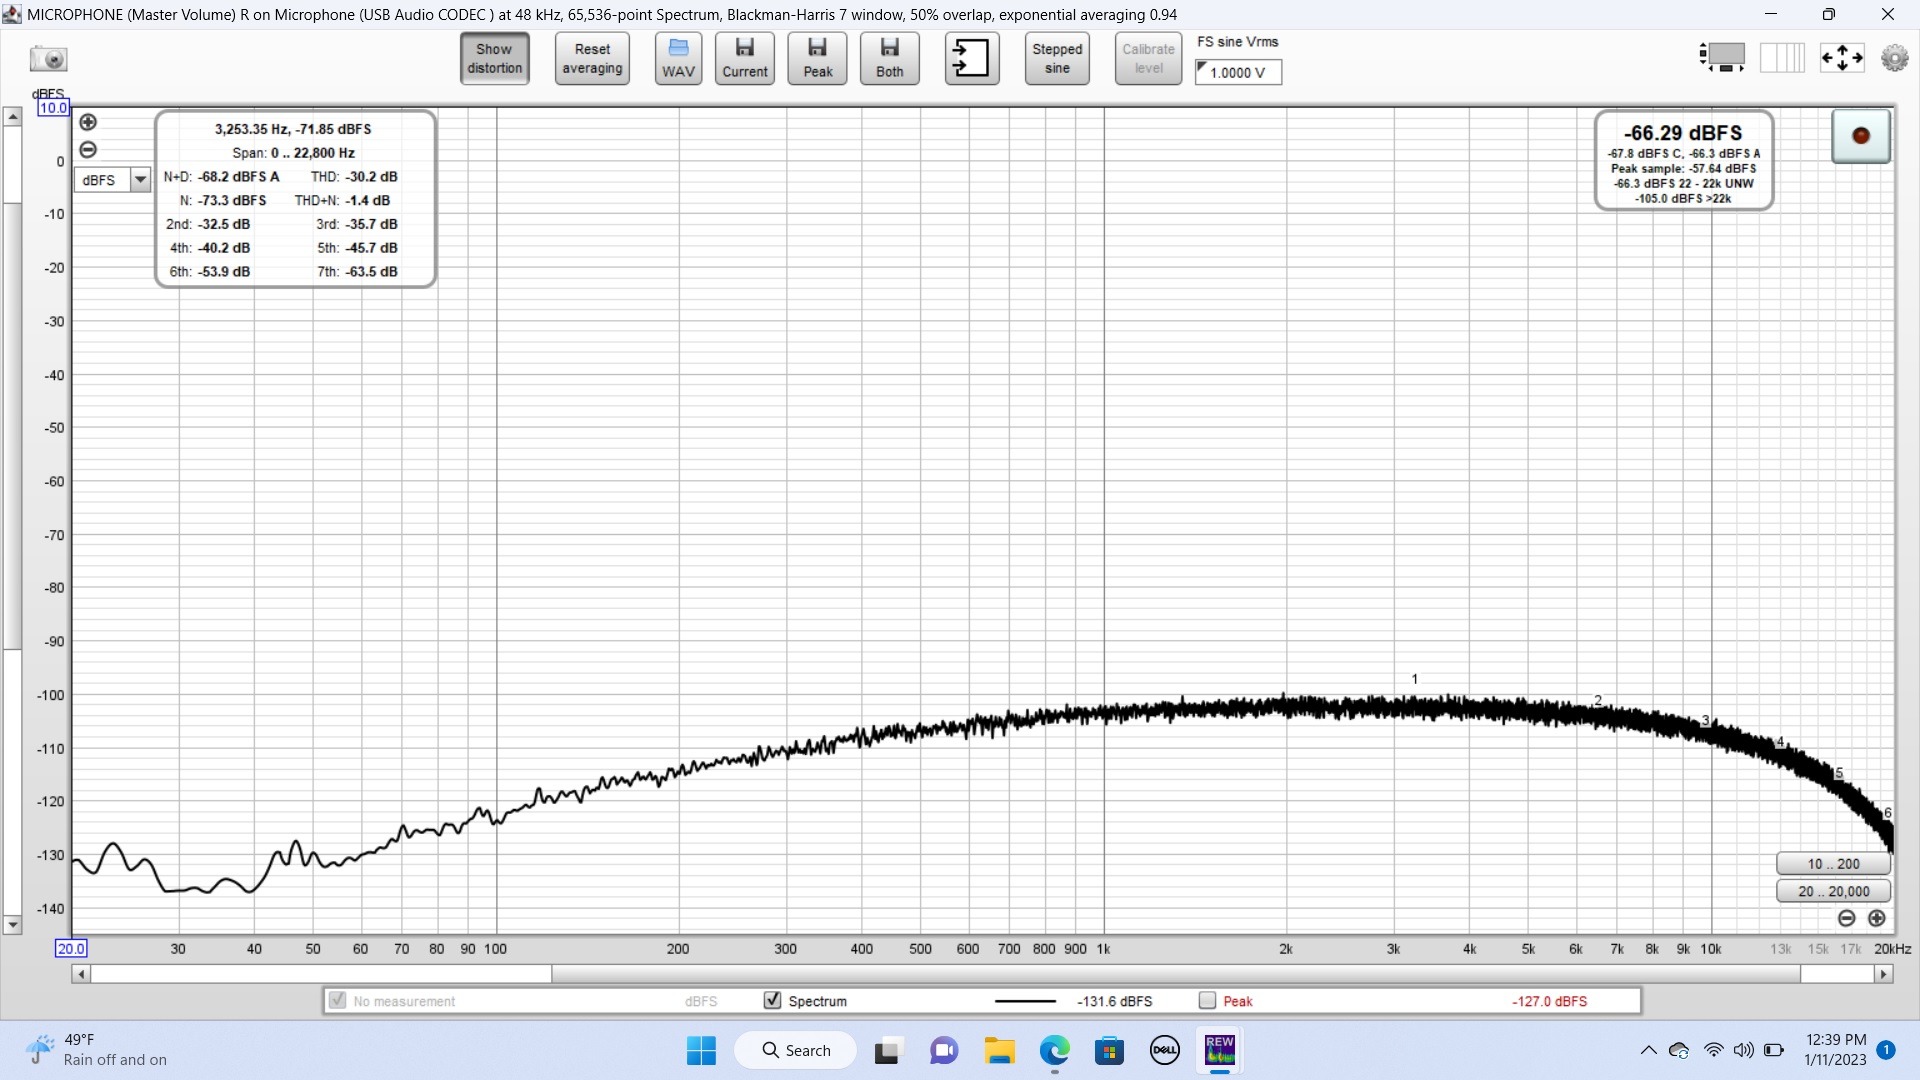This screenshot has height=1080, width=1920.
Task: Click the vertical scrollbar thumb
Action: point(13,427)
